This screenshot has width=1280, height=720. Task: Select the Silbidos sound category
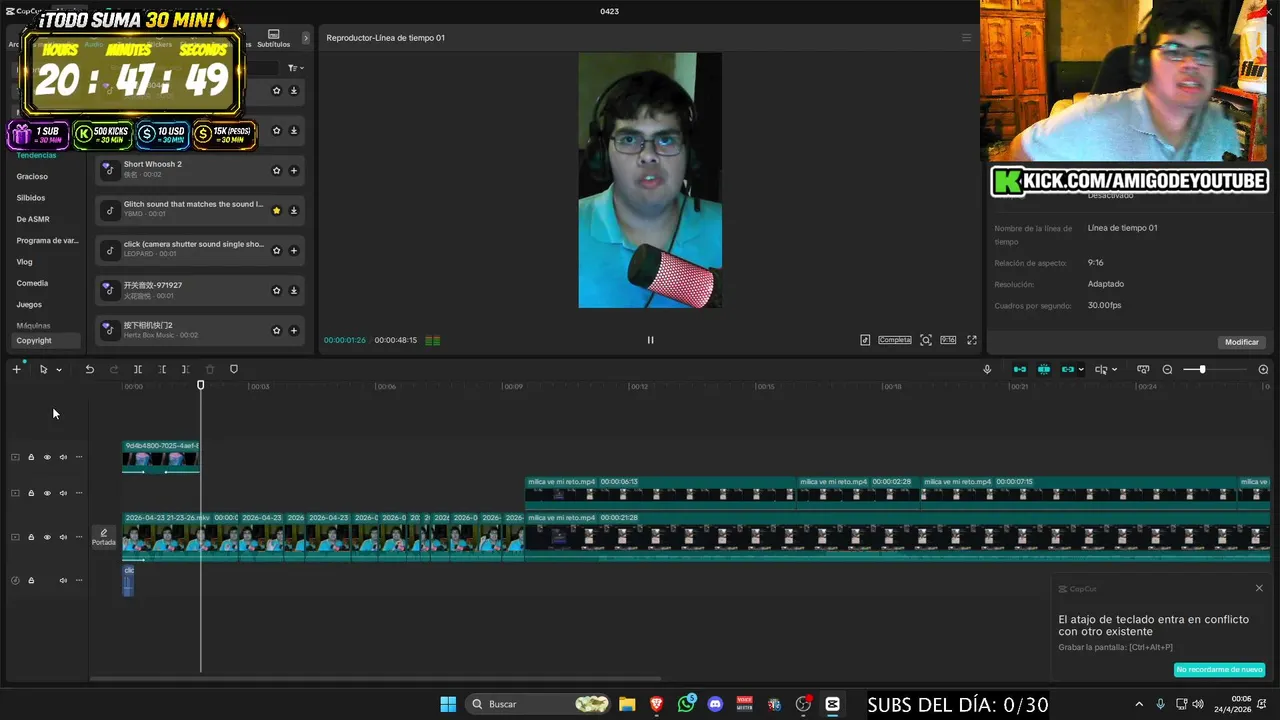pyautogui.click(x=31, y=198)
